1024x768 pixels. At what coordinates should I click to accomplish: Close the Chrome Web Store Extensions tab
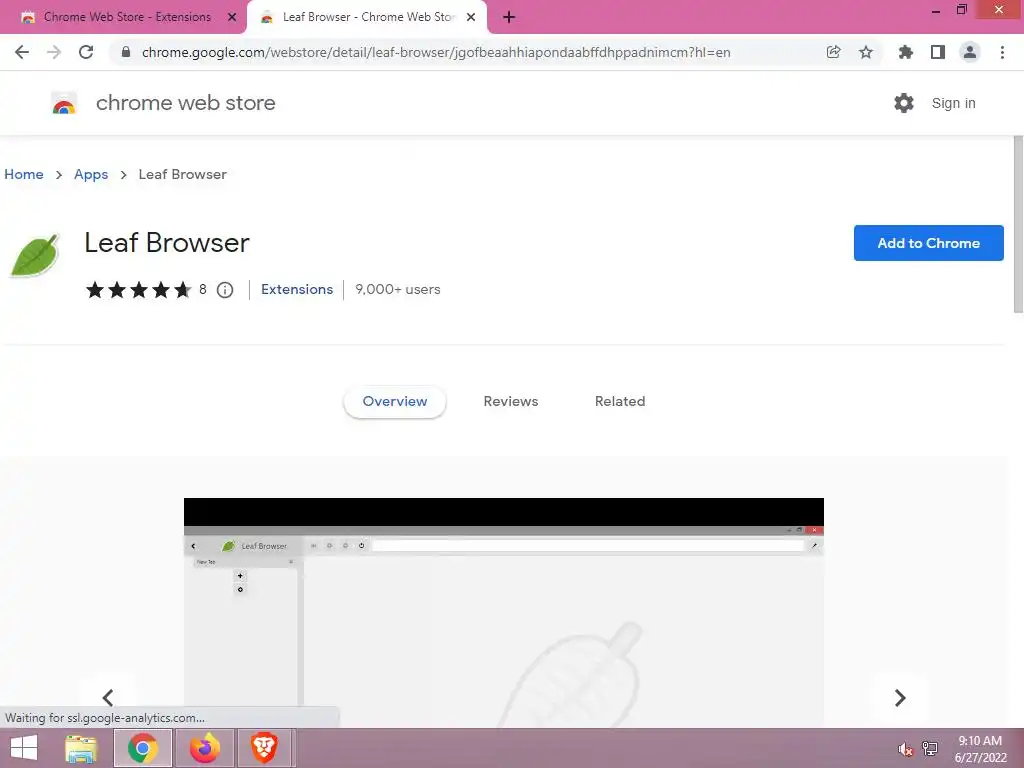tap(232, 18)
